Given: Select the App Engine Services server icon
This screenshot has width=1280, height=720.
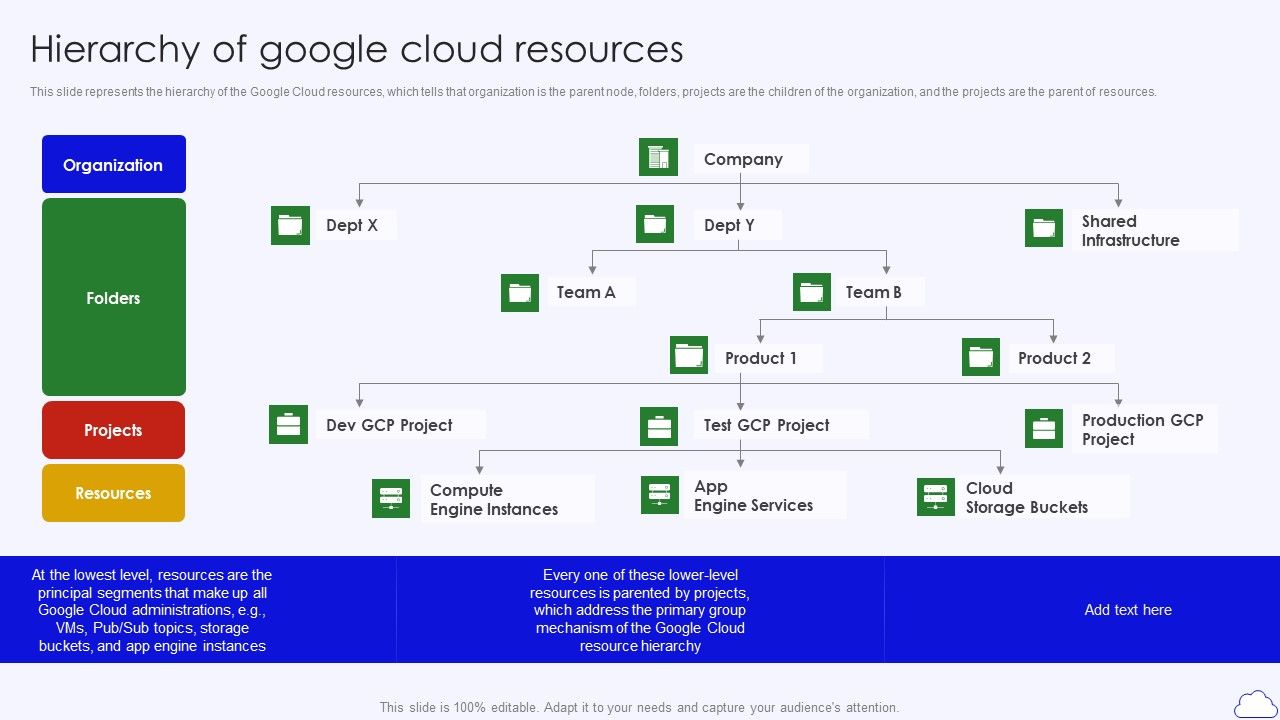Looking at the screenshot, I should tap(658, 494).
